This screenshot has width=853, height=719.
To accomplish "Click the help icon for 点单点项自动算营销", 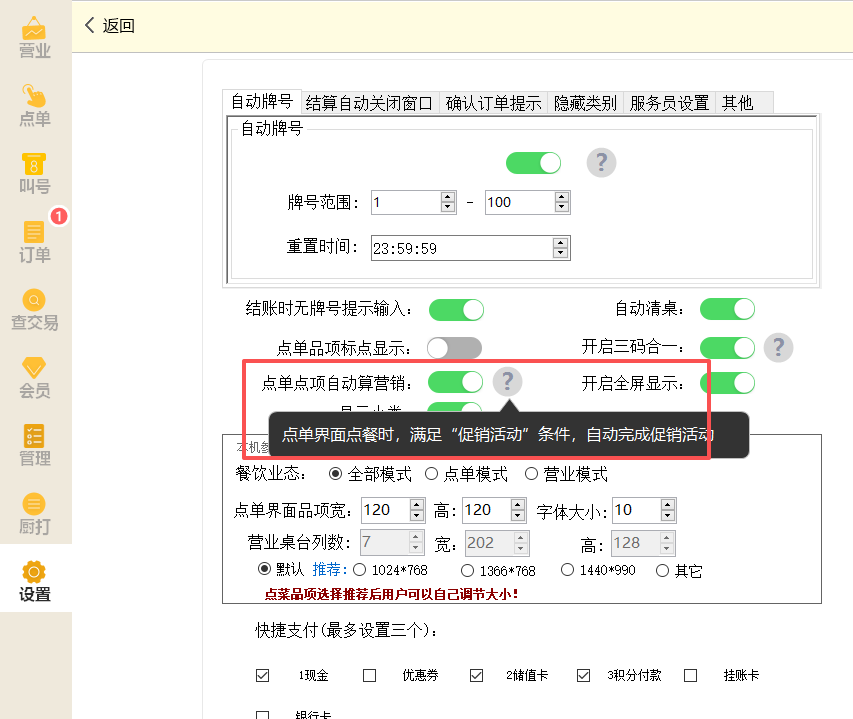I will click(508, 382).
